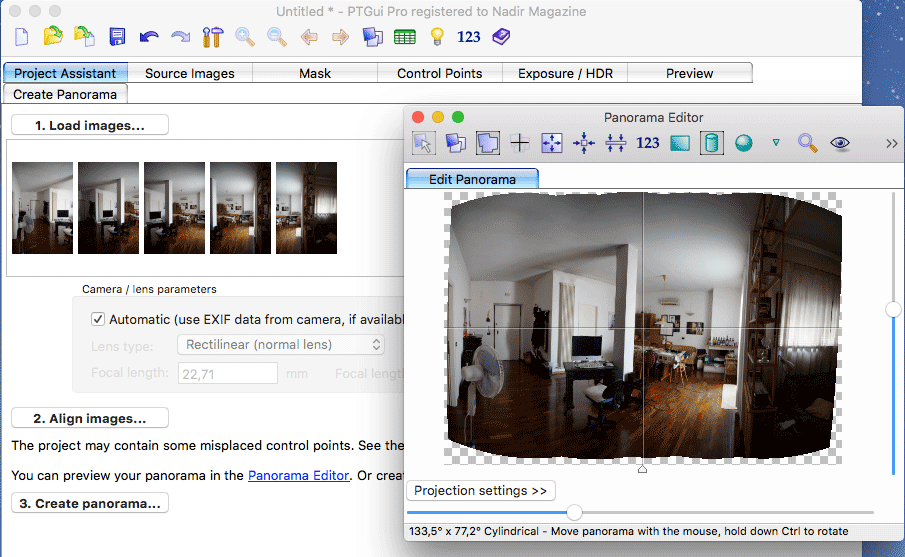
Task: Zoom out using the main toolbar magnifier
Action: [x=277, y=37]
